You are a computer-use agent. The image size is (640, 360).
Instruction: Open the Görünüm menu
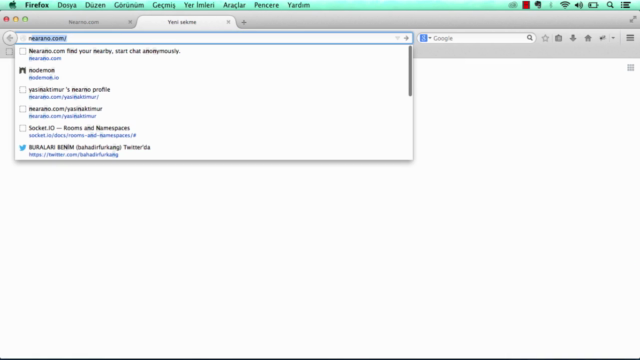(x=129, y=5)
